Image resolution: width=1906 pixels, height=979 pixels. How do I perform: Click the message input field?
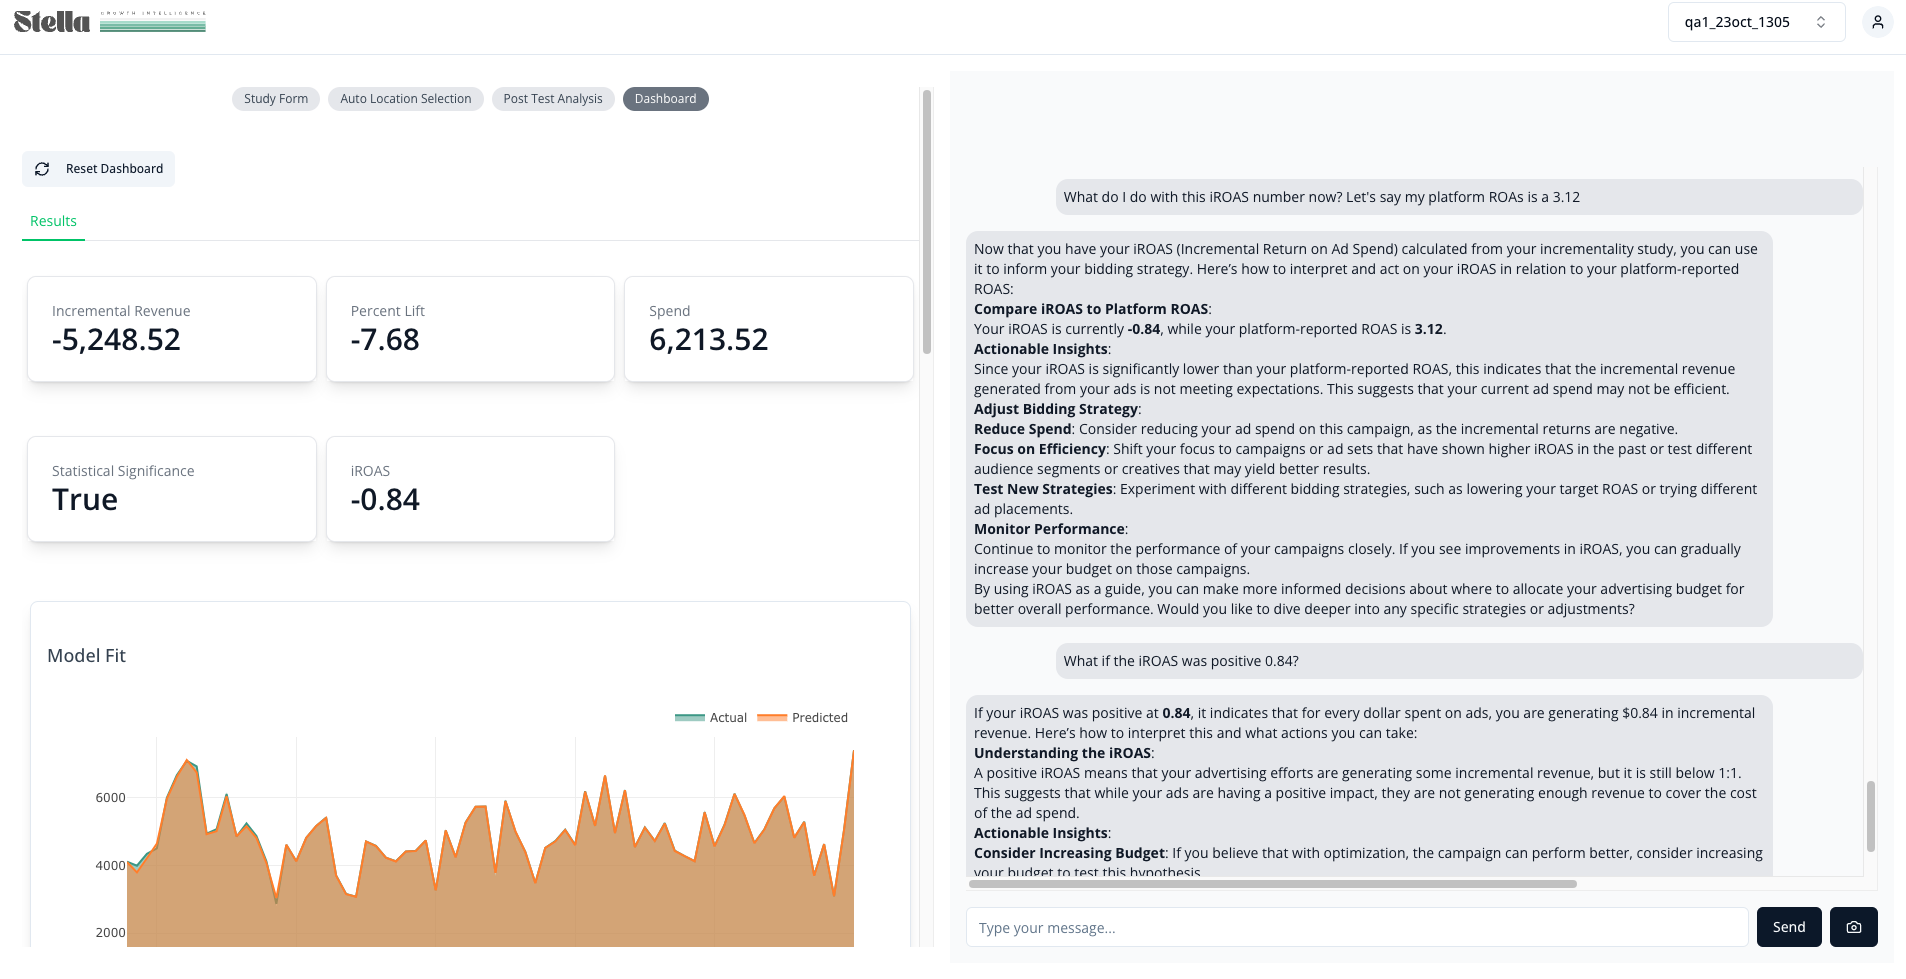click(1357, 927)
